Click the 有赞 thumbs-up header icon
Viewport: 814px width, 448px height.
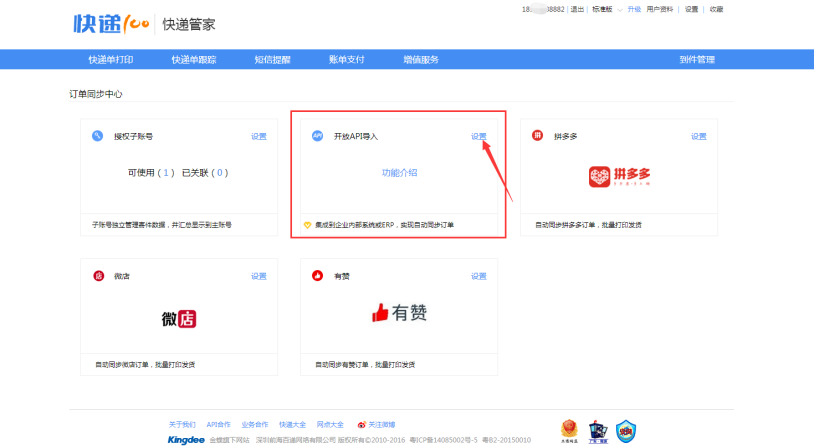[x=317, y=276]
